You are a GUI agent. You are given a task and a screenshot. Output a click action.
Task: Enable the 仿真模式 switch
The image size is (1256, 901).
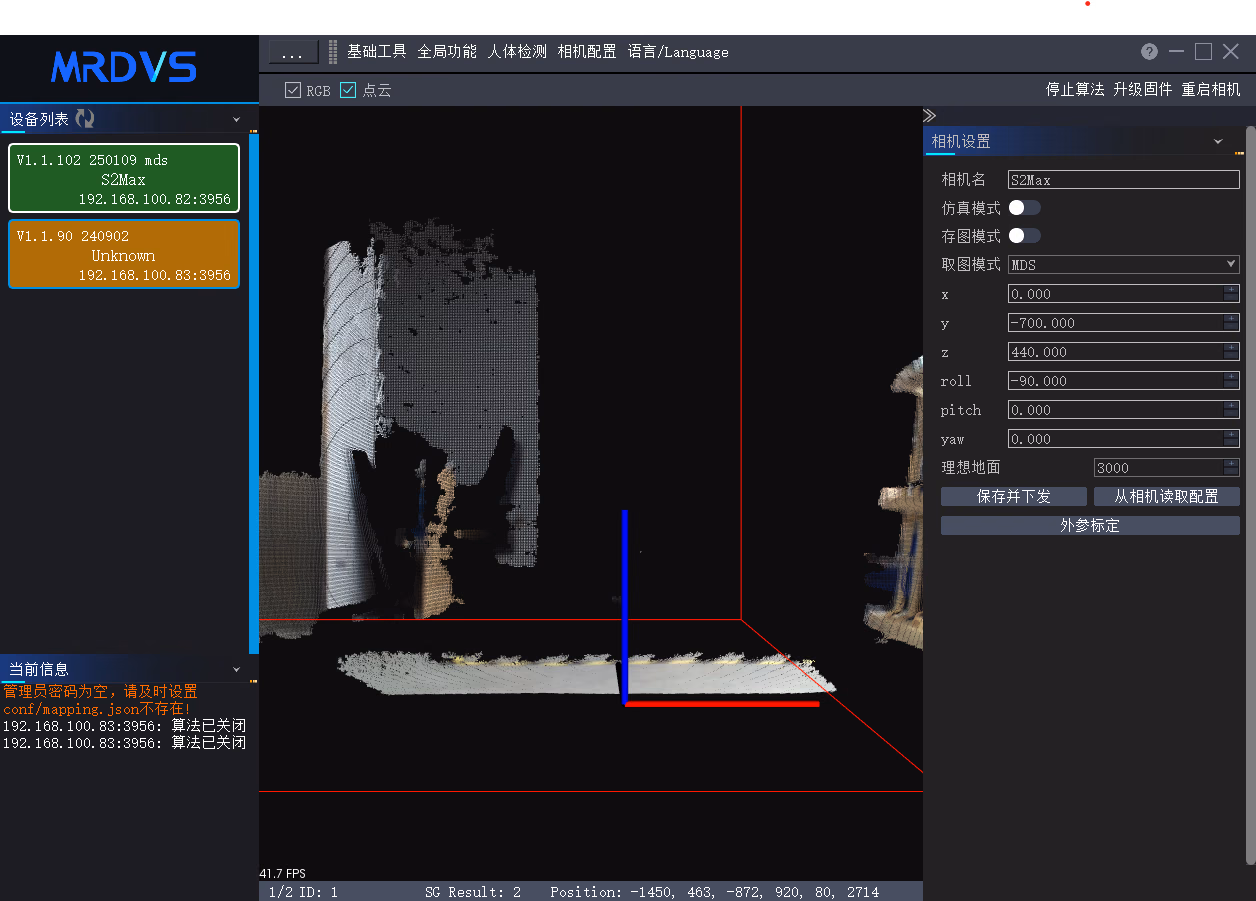coord(1024,208)
